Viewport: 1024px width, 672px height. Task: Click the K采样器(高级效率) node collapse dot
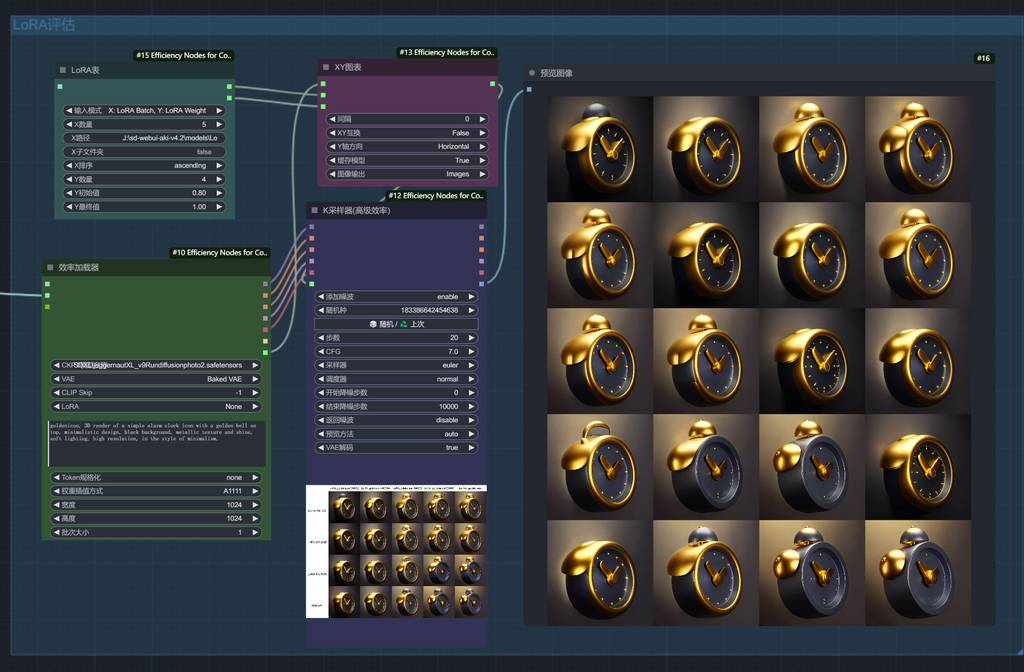tap(313, 211)
